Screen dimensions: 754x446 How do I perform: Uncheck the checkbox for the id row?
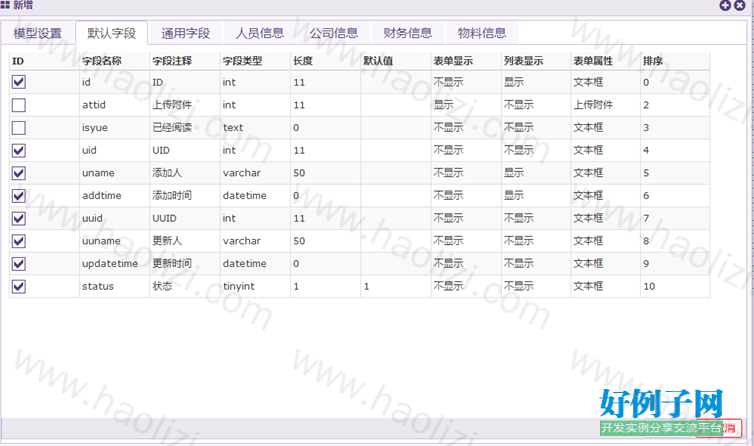pyautogui.click(x=19, y=82)
